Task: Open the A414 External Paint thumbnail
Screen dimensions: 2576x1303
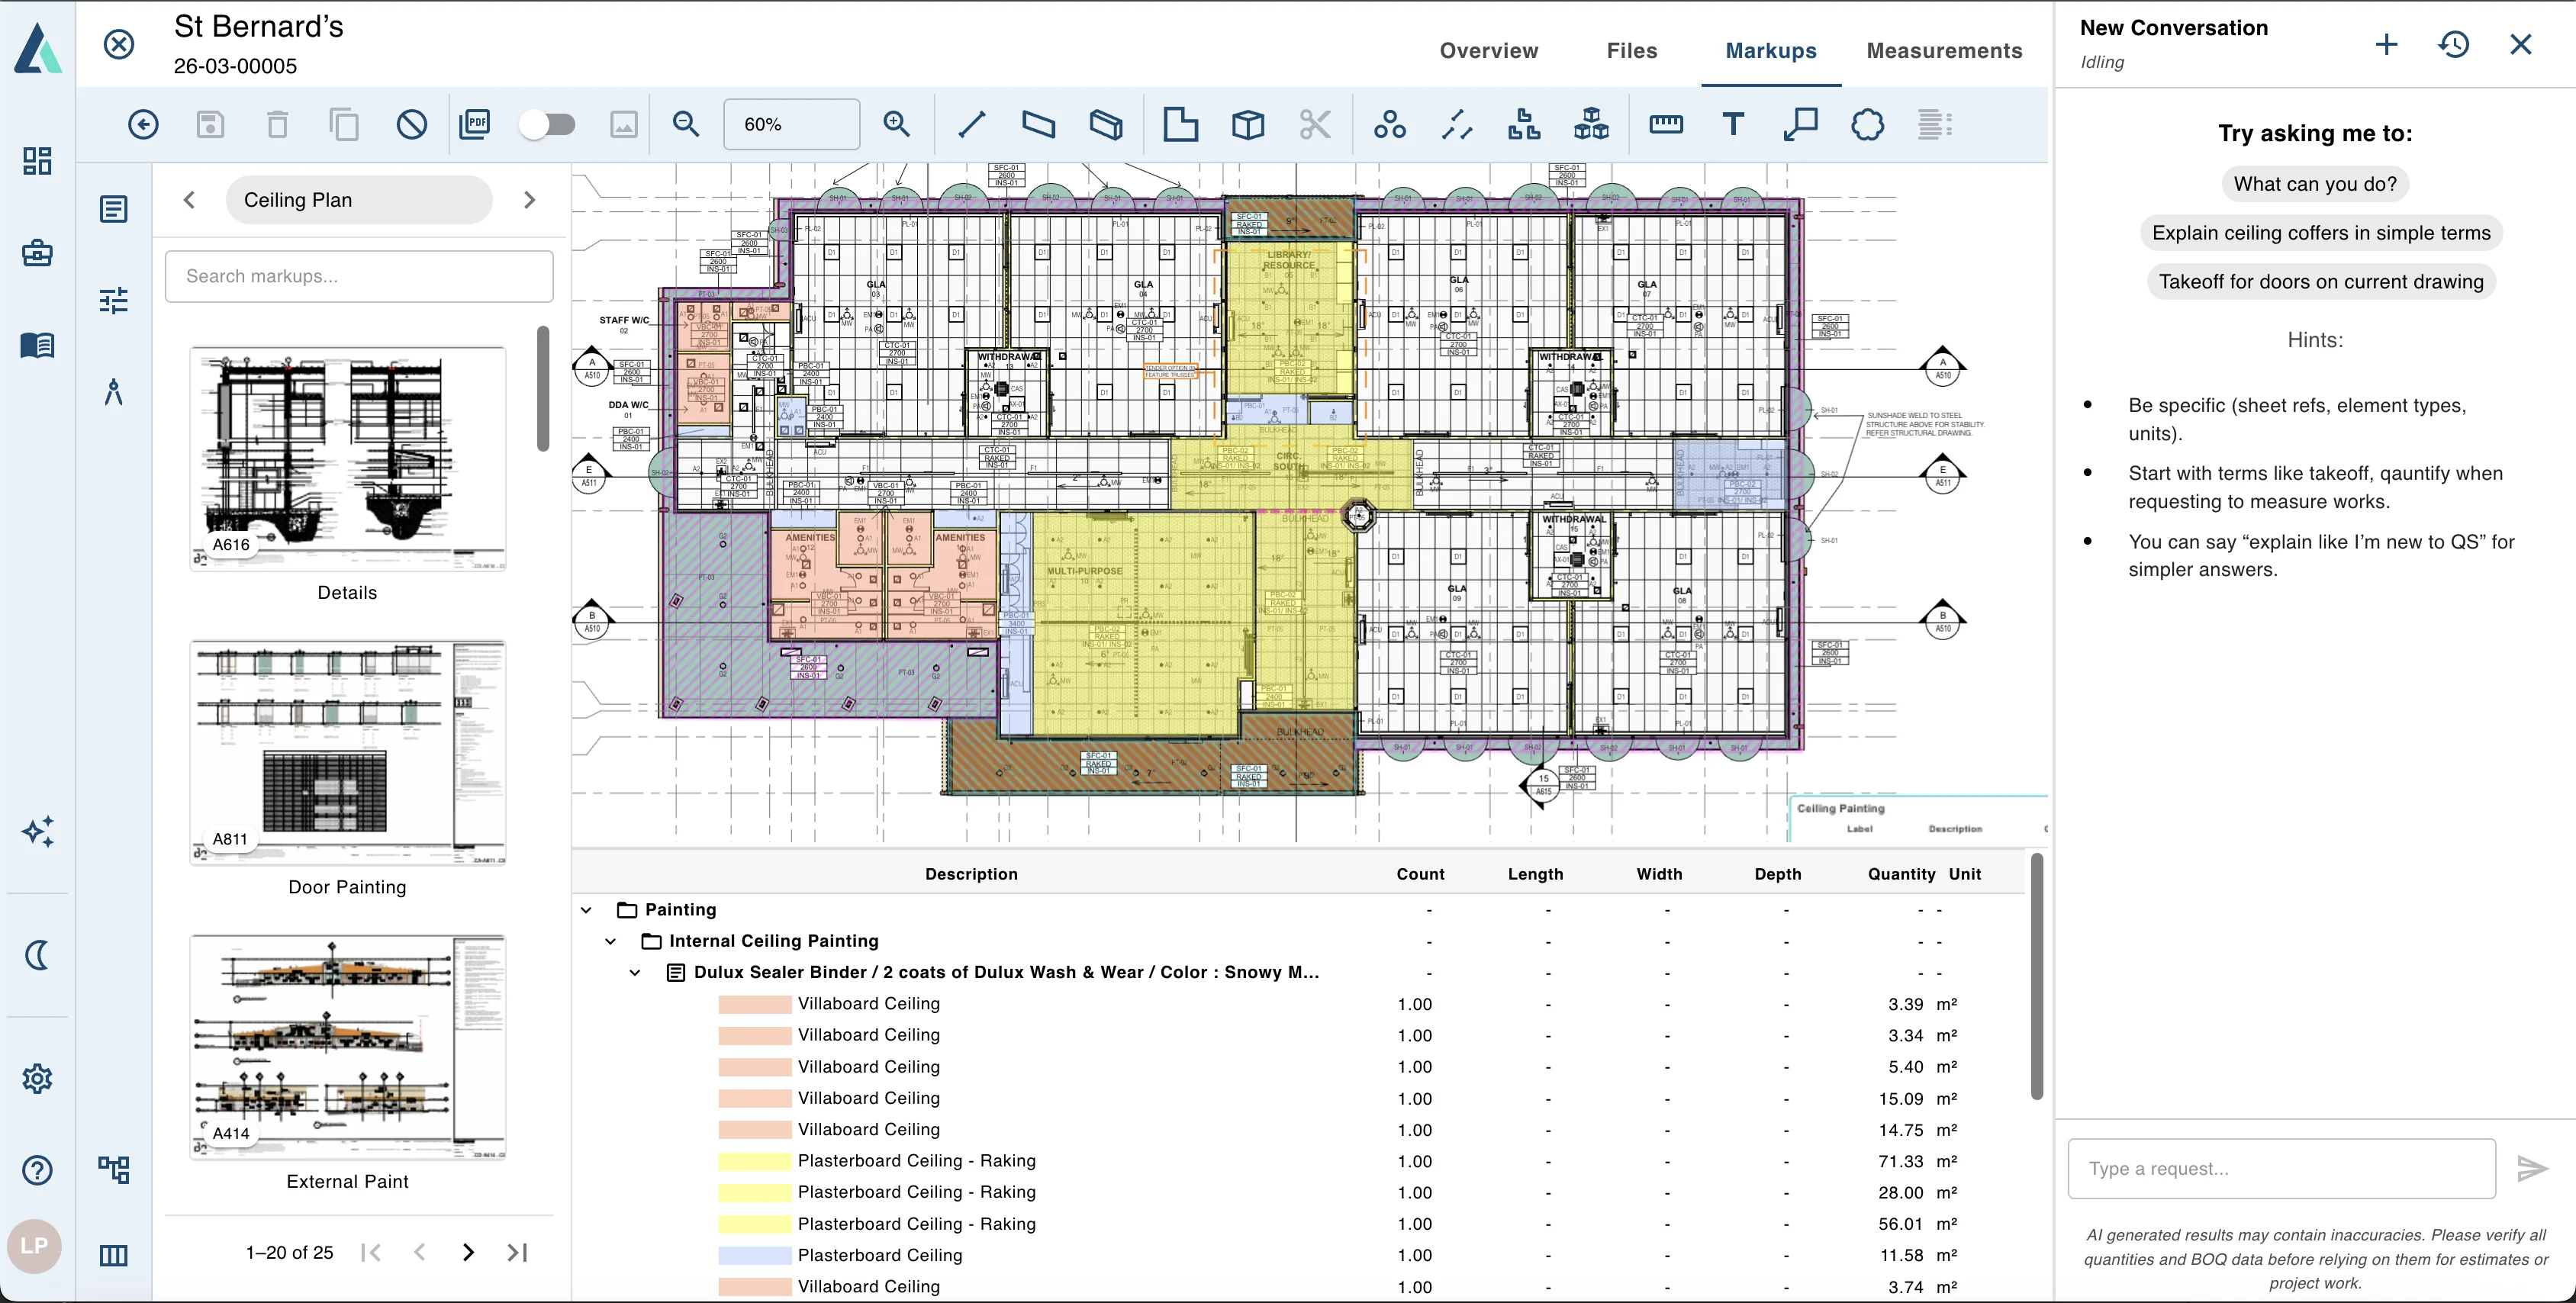Action: tap(347, 1047)
